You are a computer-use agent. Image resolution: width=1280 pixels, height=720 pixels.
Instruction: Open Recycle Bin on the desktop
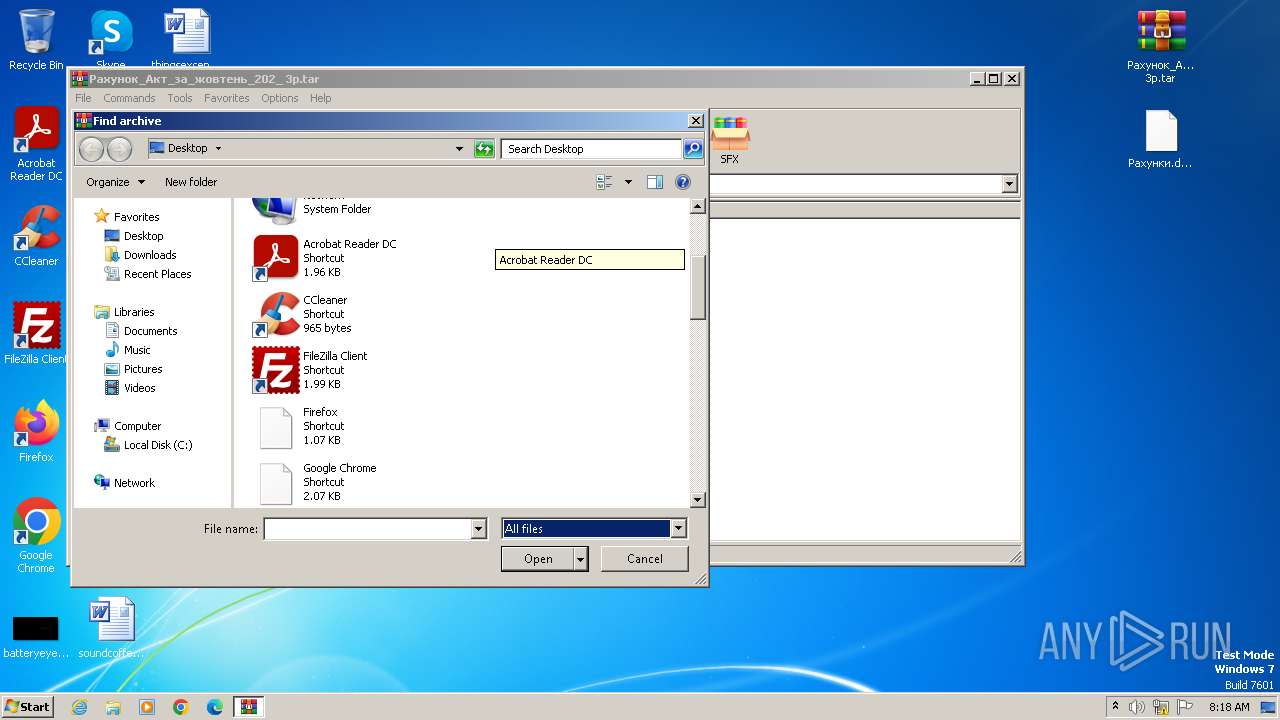tap(36, 40)
